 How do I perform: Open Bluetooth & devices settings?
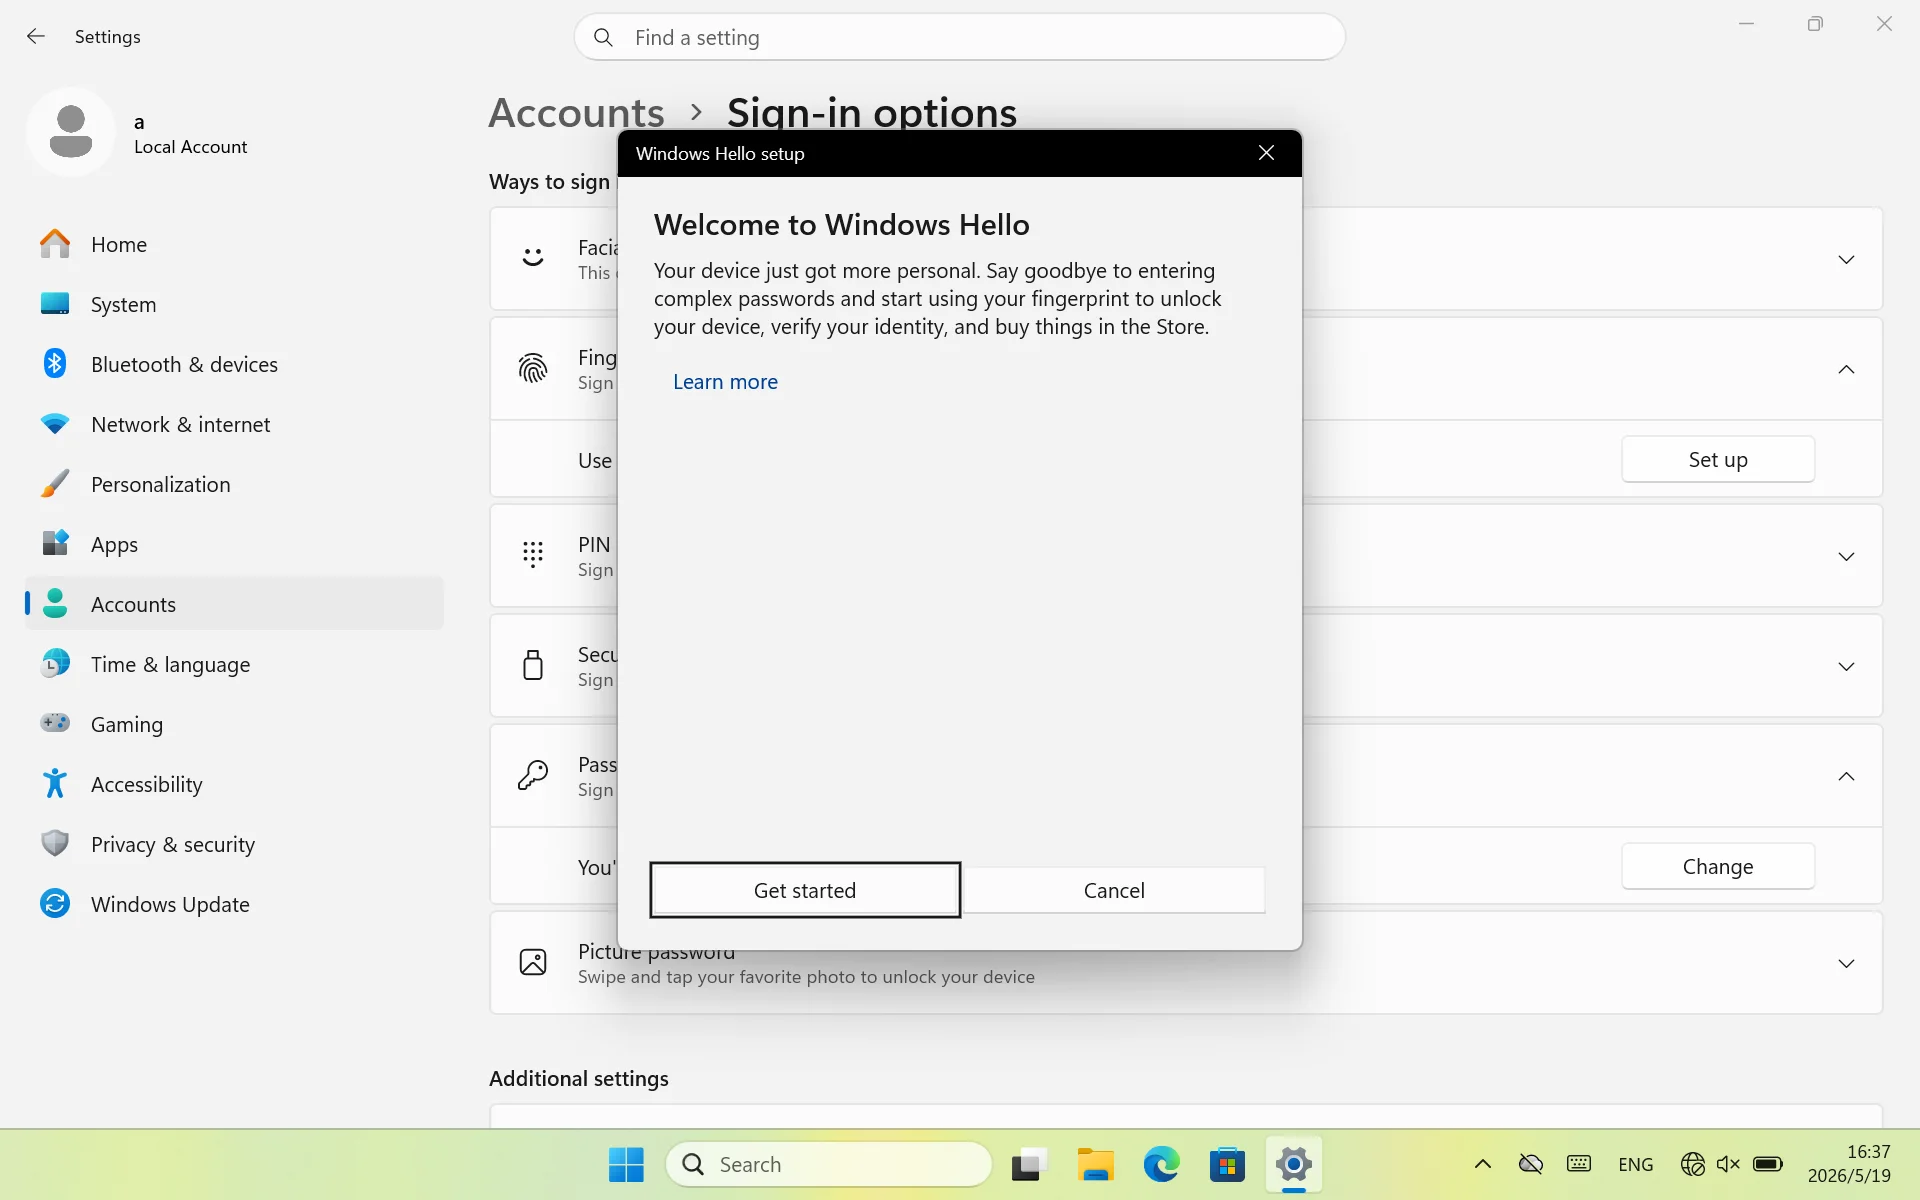click(234, 364)
